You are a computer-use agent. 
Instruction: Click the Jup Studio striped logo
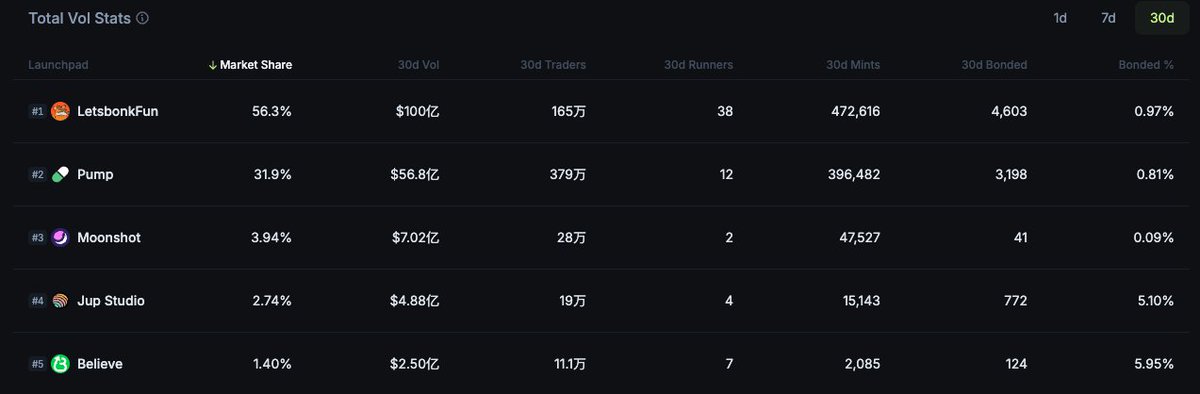pos(60,300)
